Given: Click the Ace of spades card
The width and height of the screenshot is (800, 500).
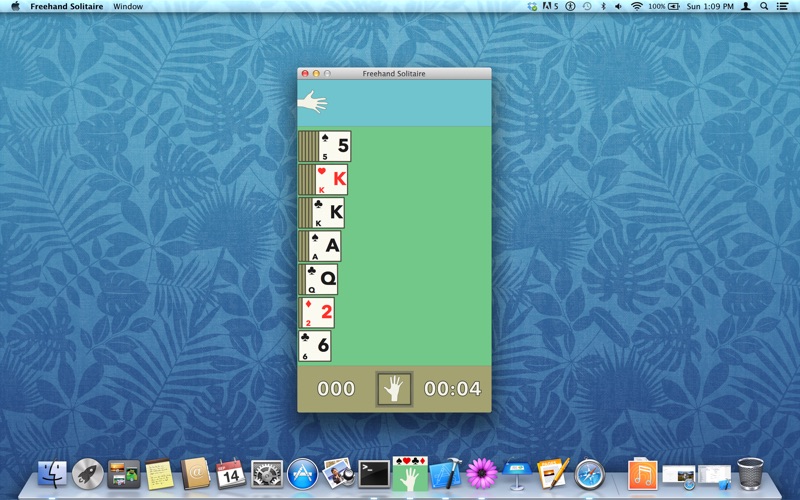Looking at the screenshot, I should pos(324,246).
